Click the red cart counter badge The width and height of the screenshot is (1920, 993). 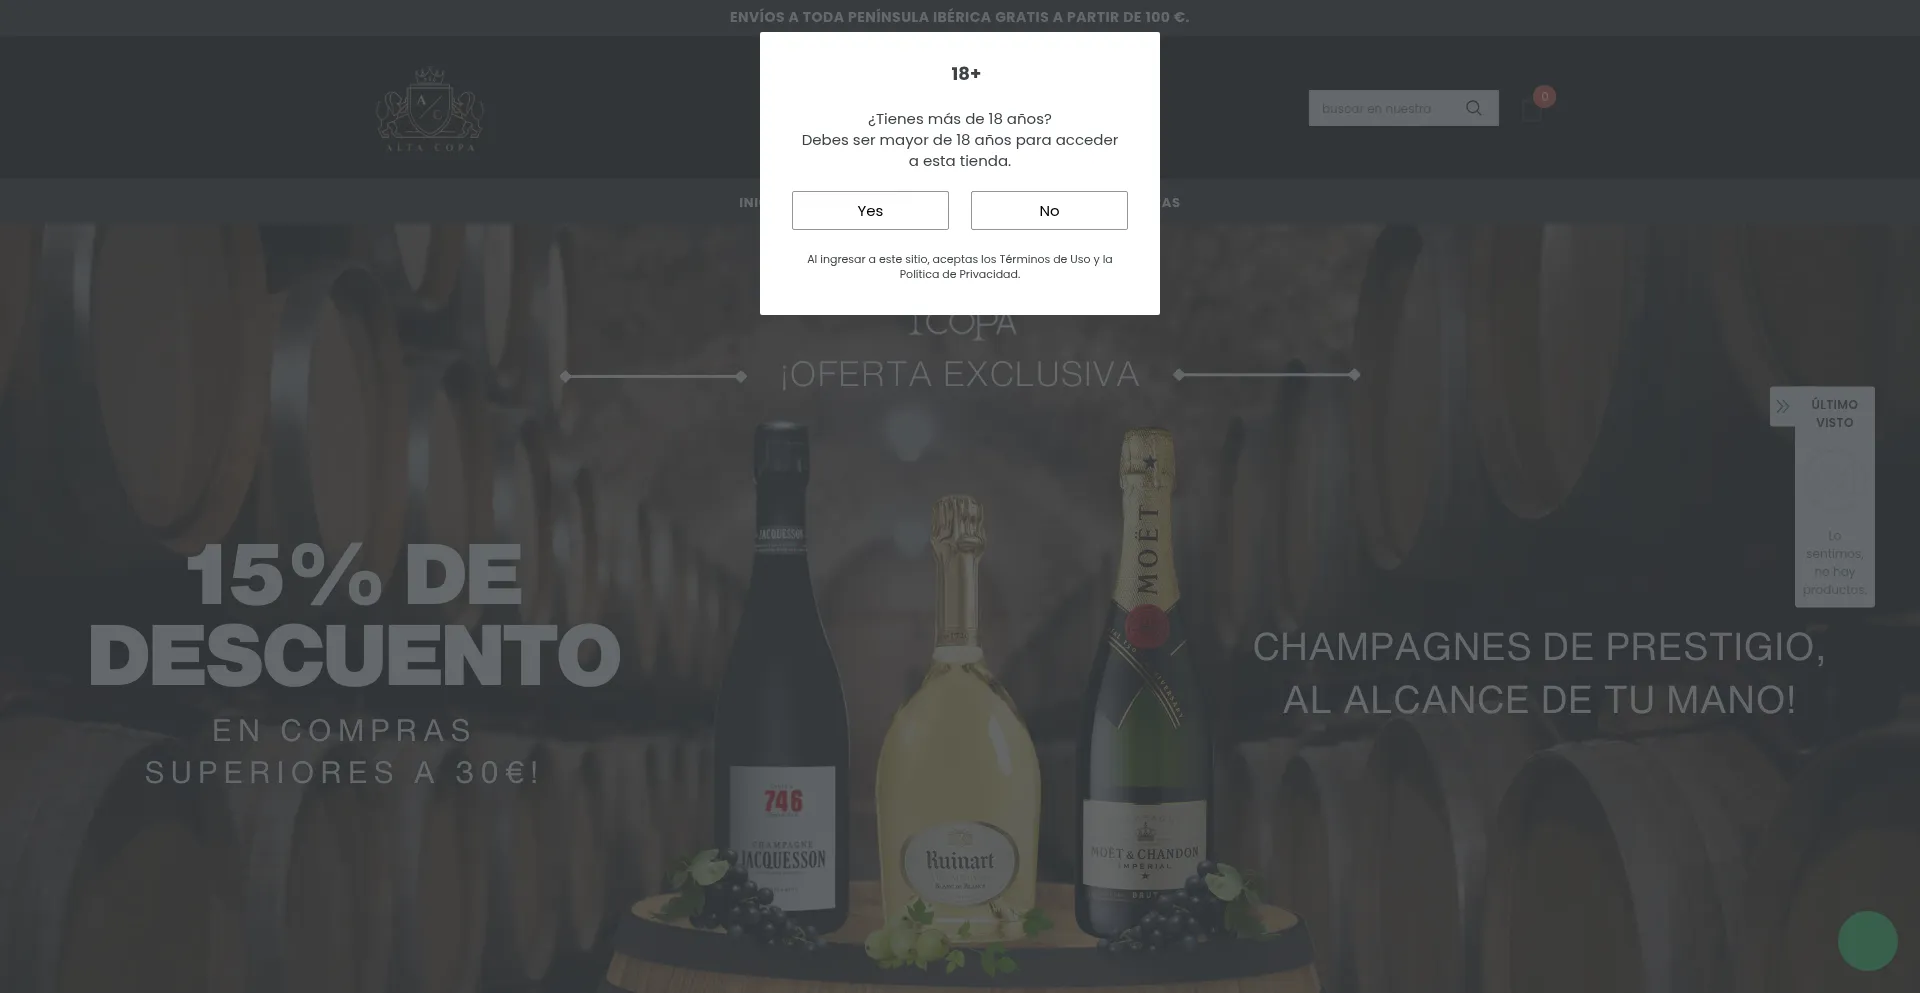point(1544,96)
